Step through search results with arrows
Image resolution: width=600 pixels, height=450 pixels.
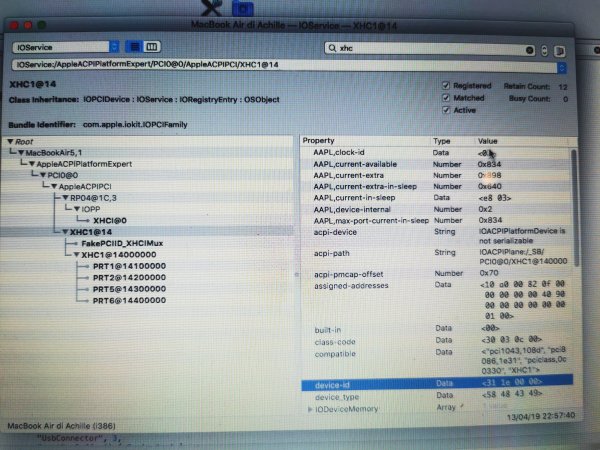click(x=544, y=51)
